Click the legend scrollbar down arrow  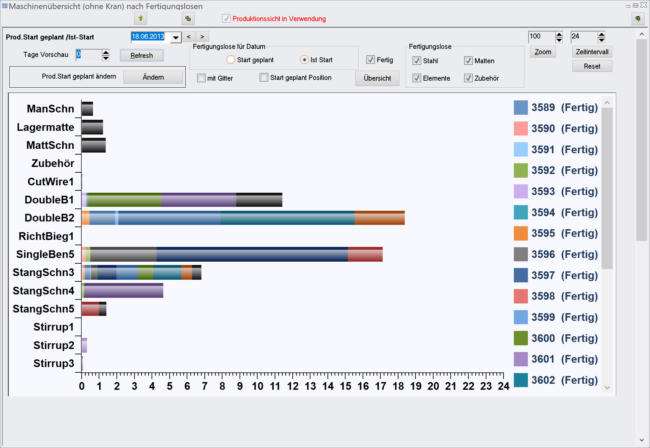pos(605,385)
